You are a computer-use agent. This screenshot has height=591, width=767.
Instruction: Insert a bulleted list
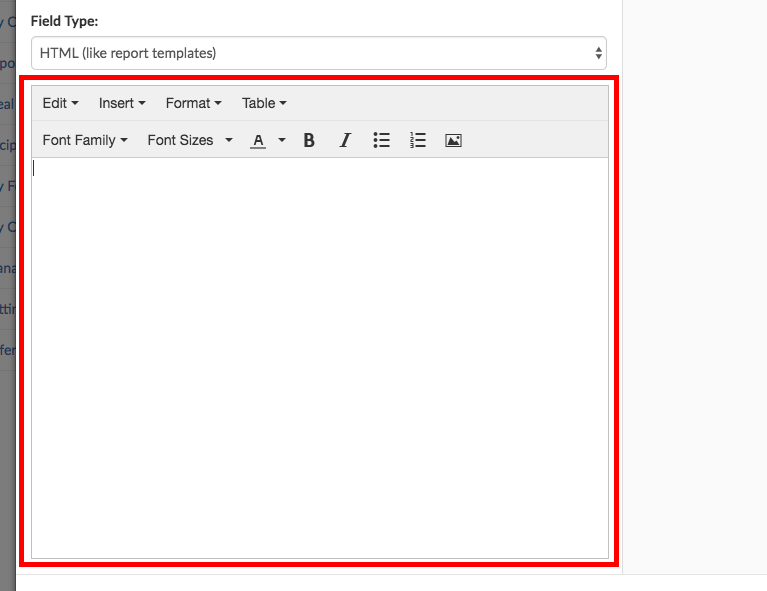pyautogui.click(x=381, y=141)
